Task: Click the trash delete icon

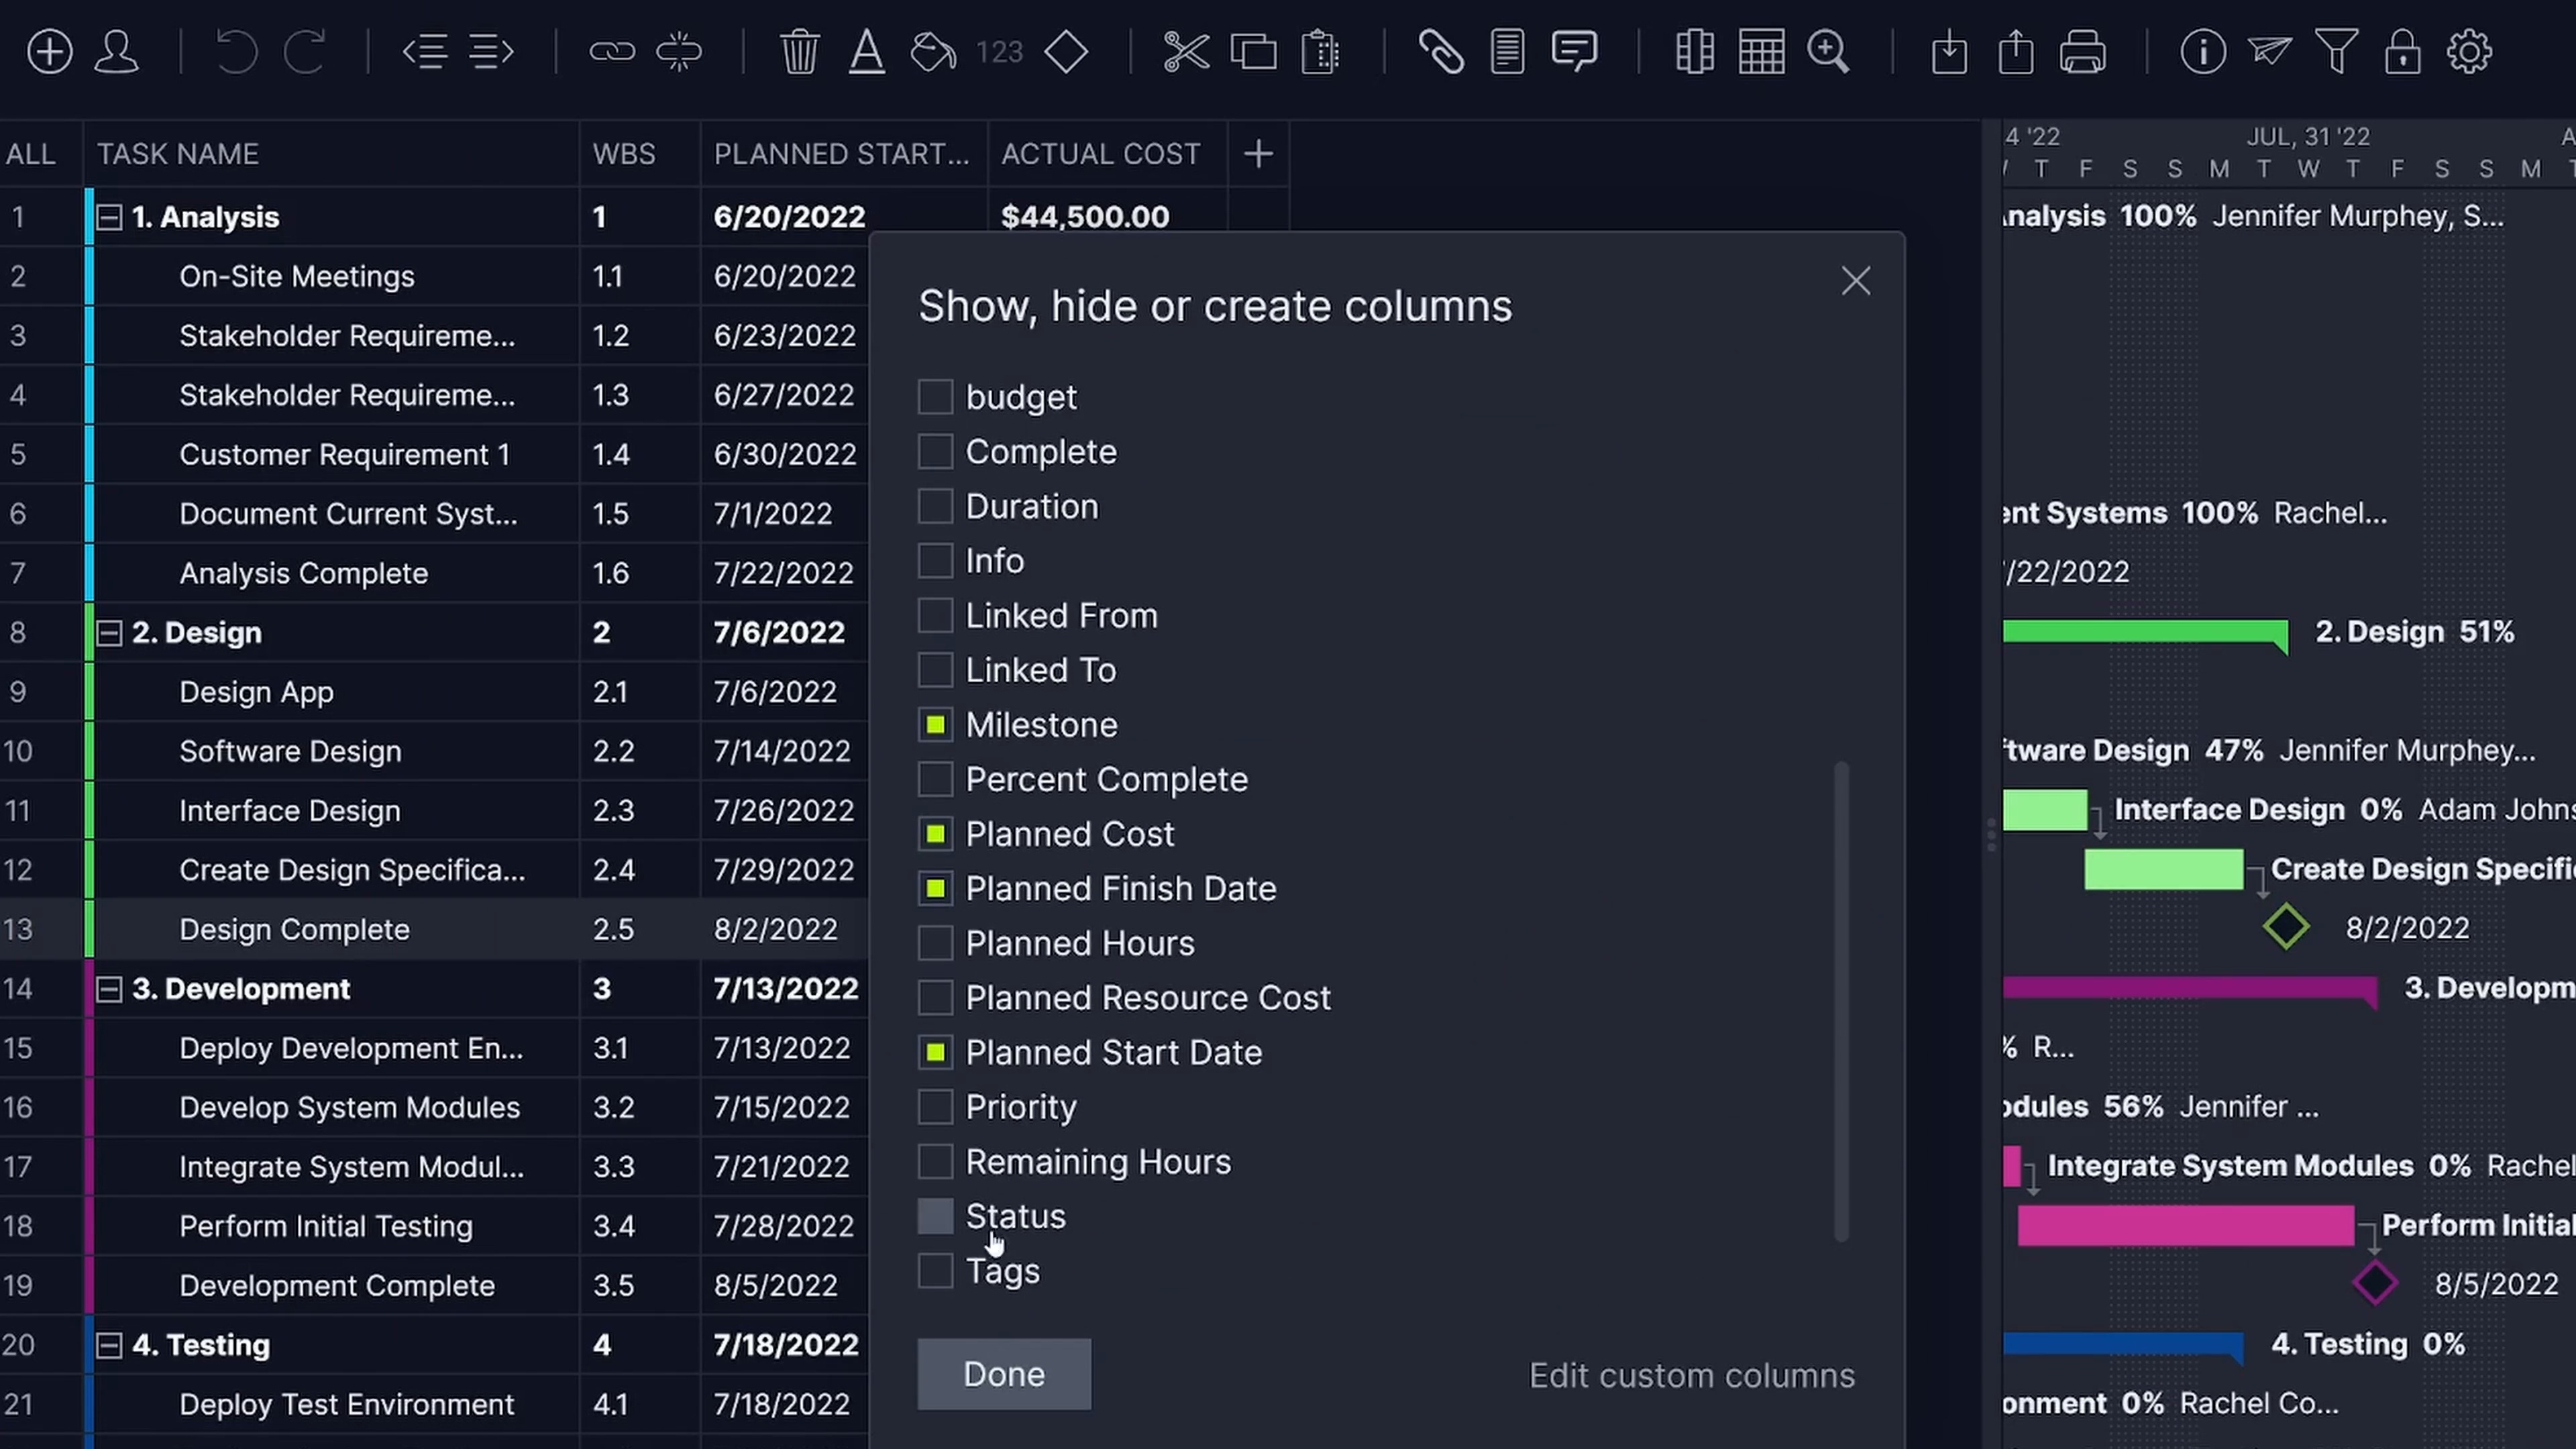Action: [x=799, y=51]
